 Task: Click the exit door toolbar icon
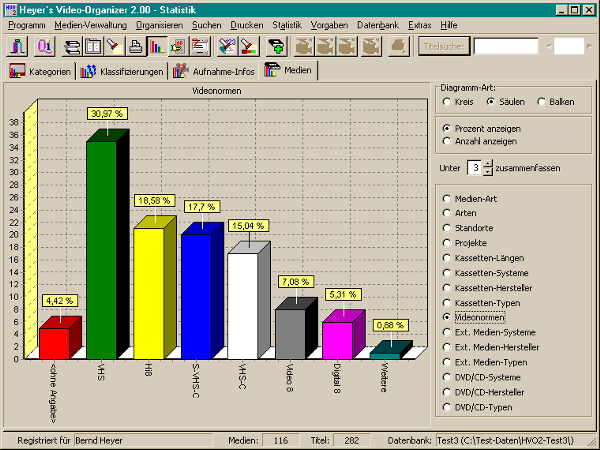[x=19, y=46]
